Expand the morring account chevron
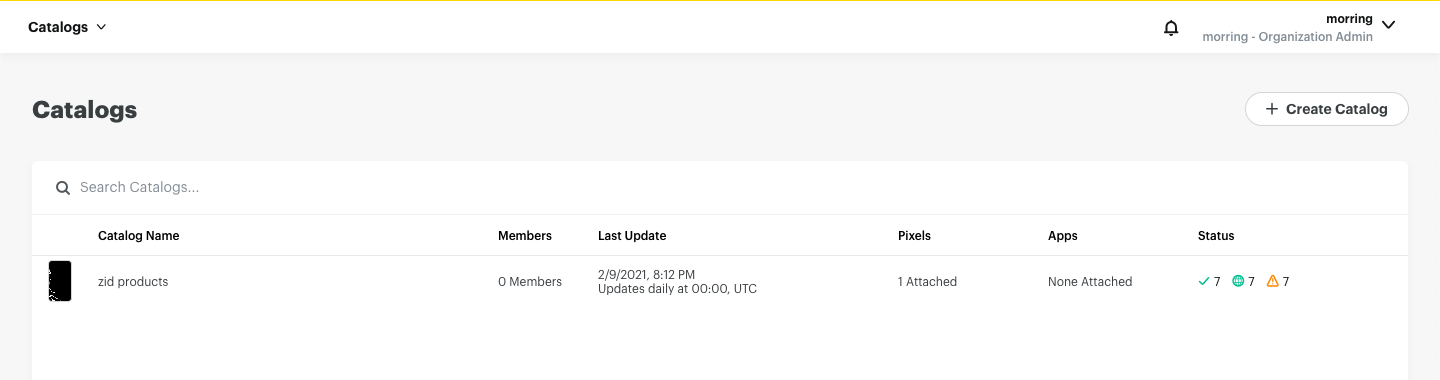1440x380 pixels. click(1388, 25)
